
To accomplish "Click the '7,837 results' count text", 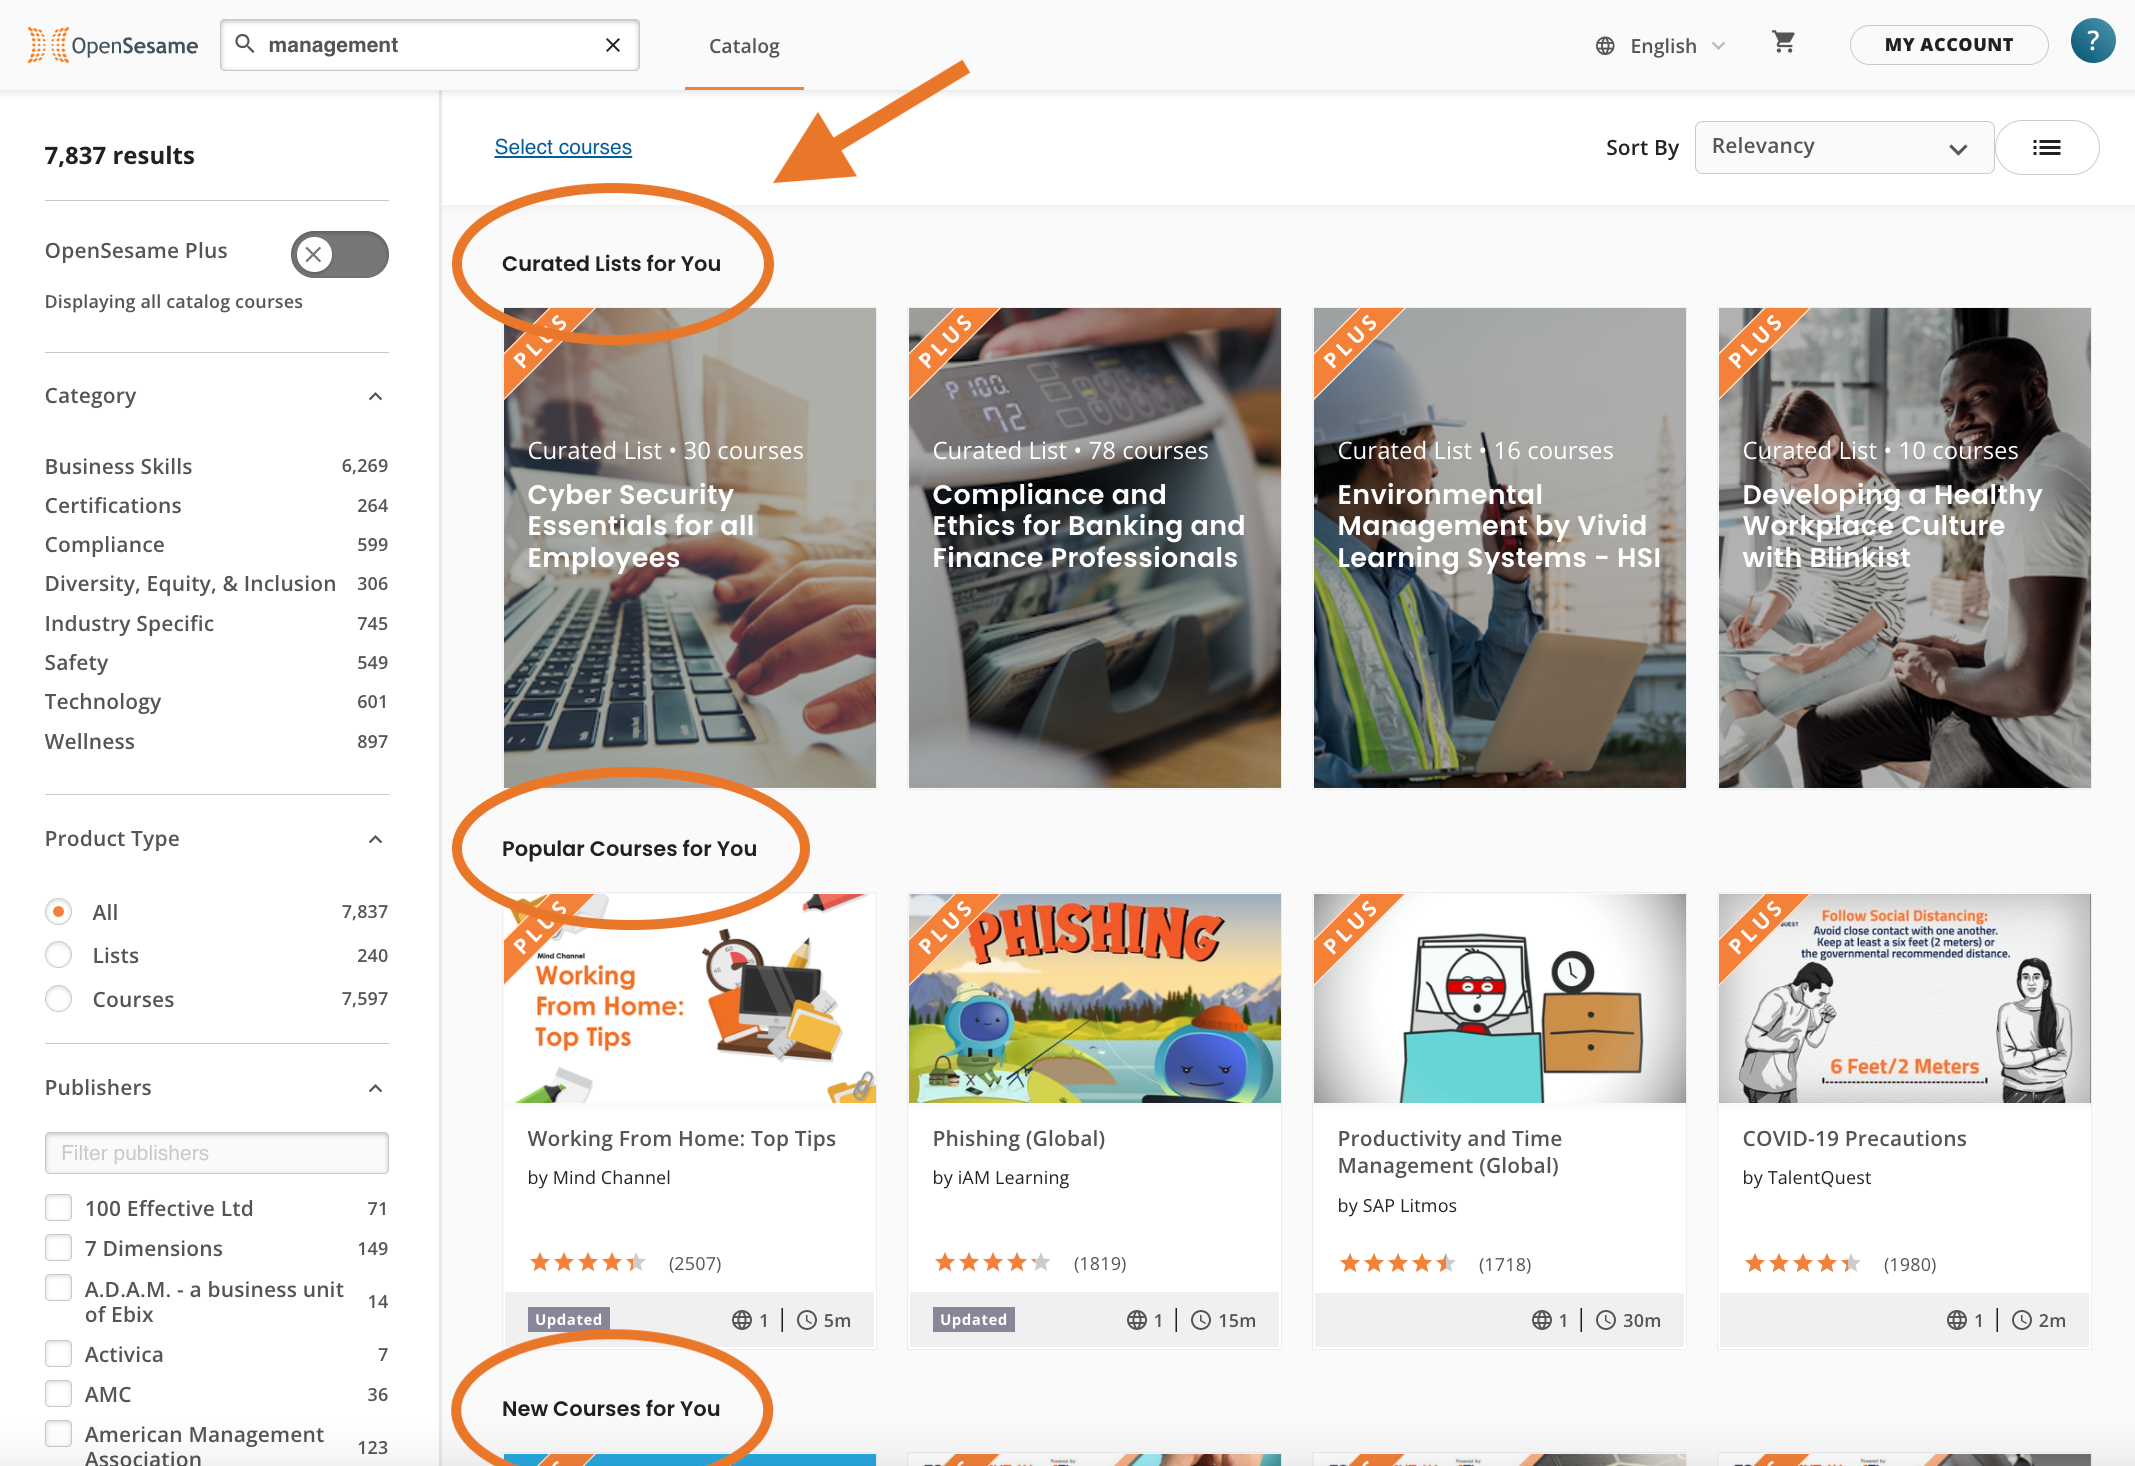I will pyautogui.click(x=120, y=155).
